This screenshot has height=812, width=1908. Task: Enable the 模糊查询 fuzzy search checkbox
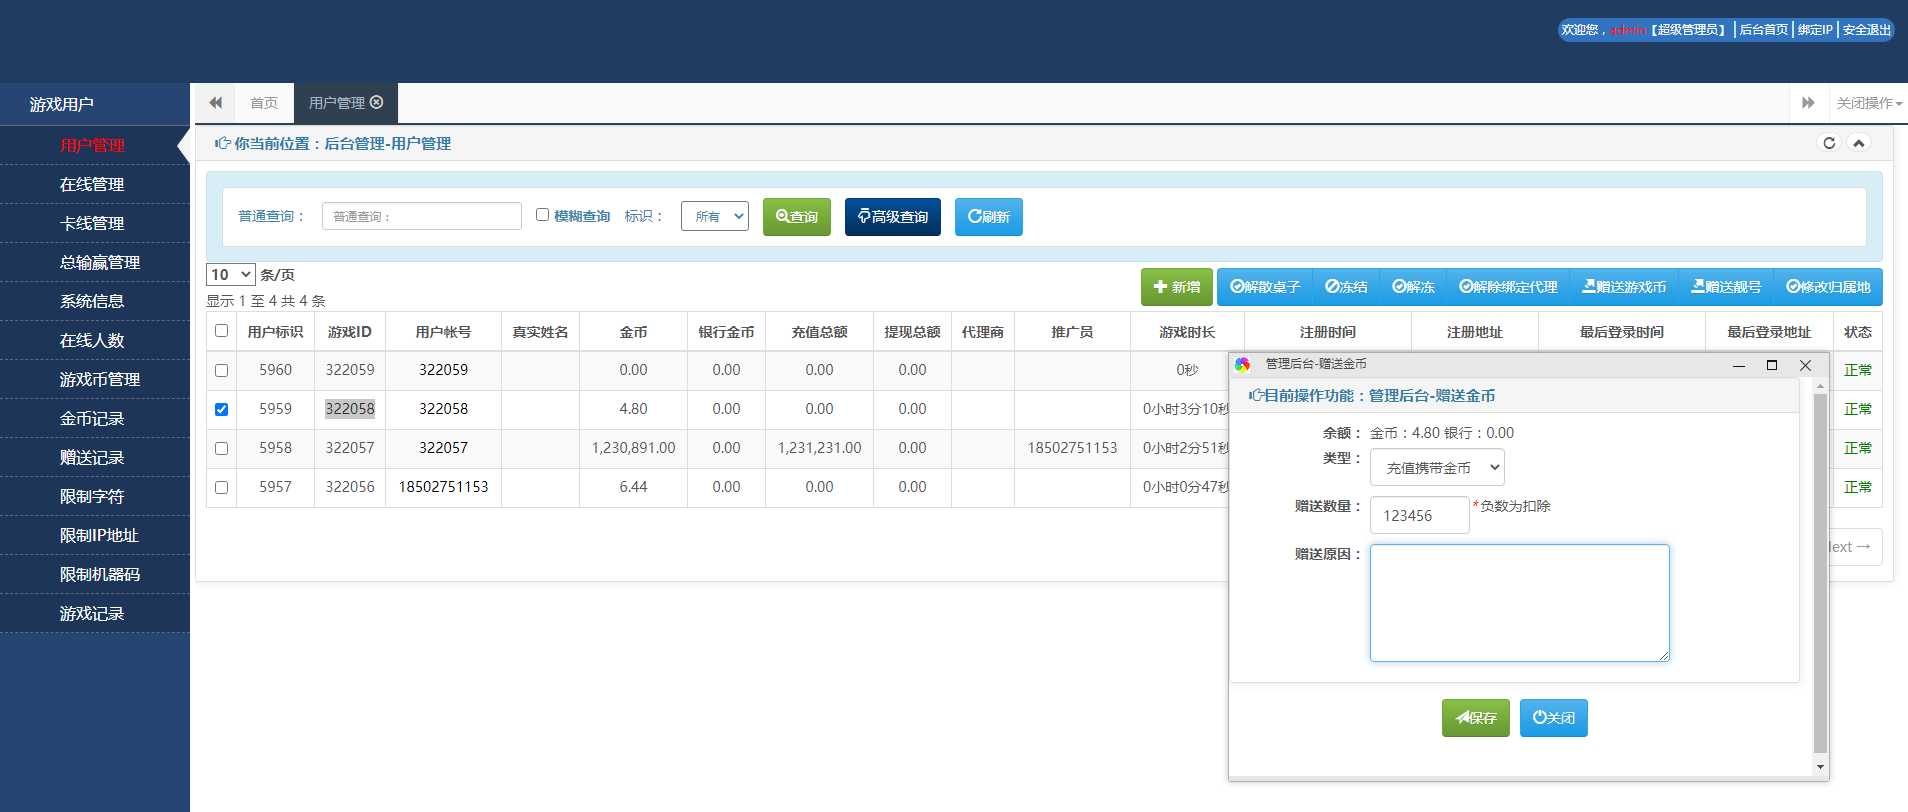542,215
